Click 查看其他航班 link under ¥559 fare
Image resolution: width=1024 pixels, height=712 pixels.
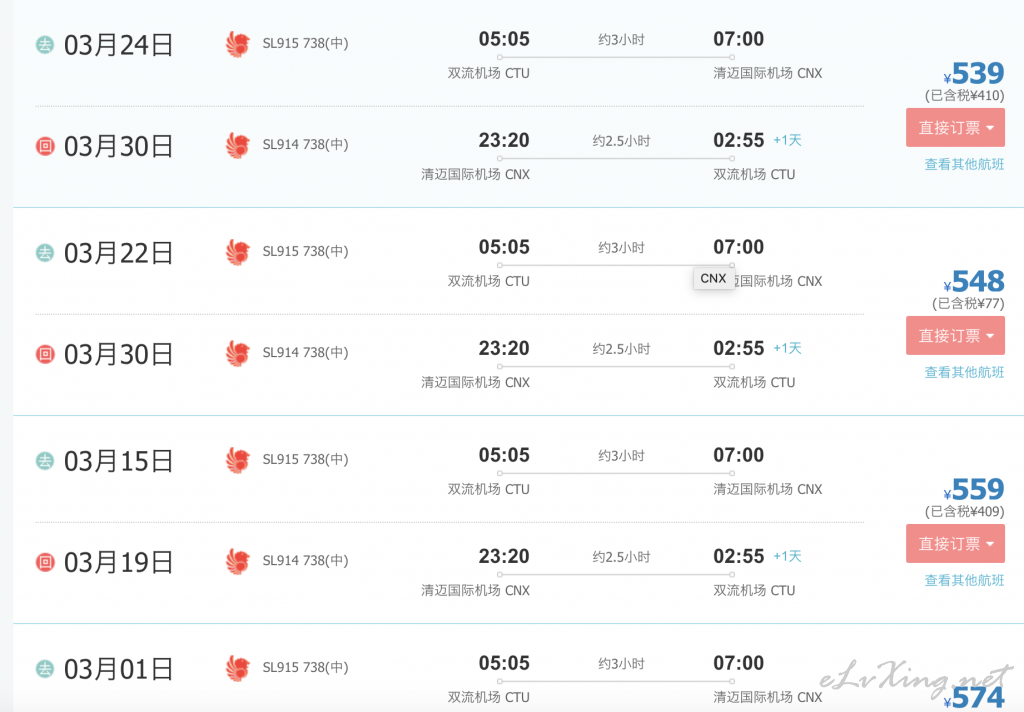click(x=964, y=579)
